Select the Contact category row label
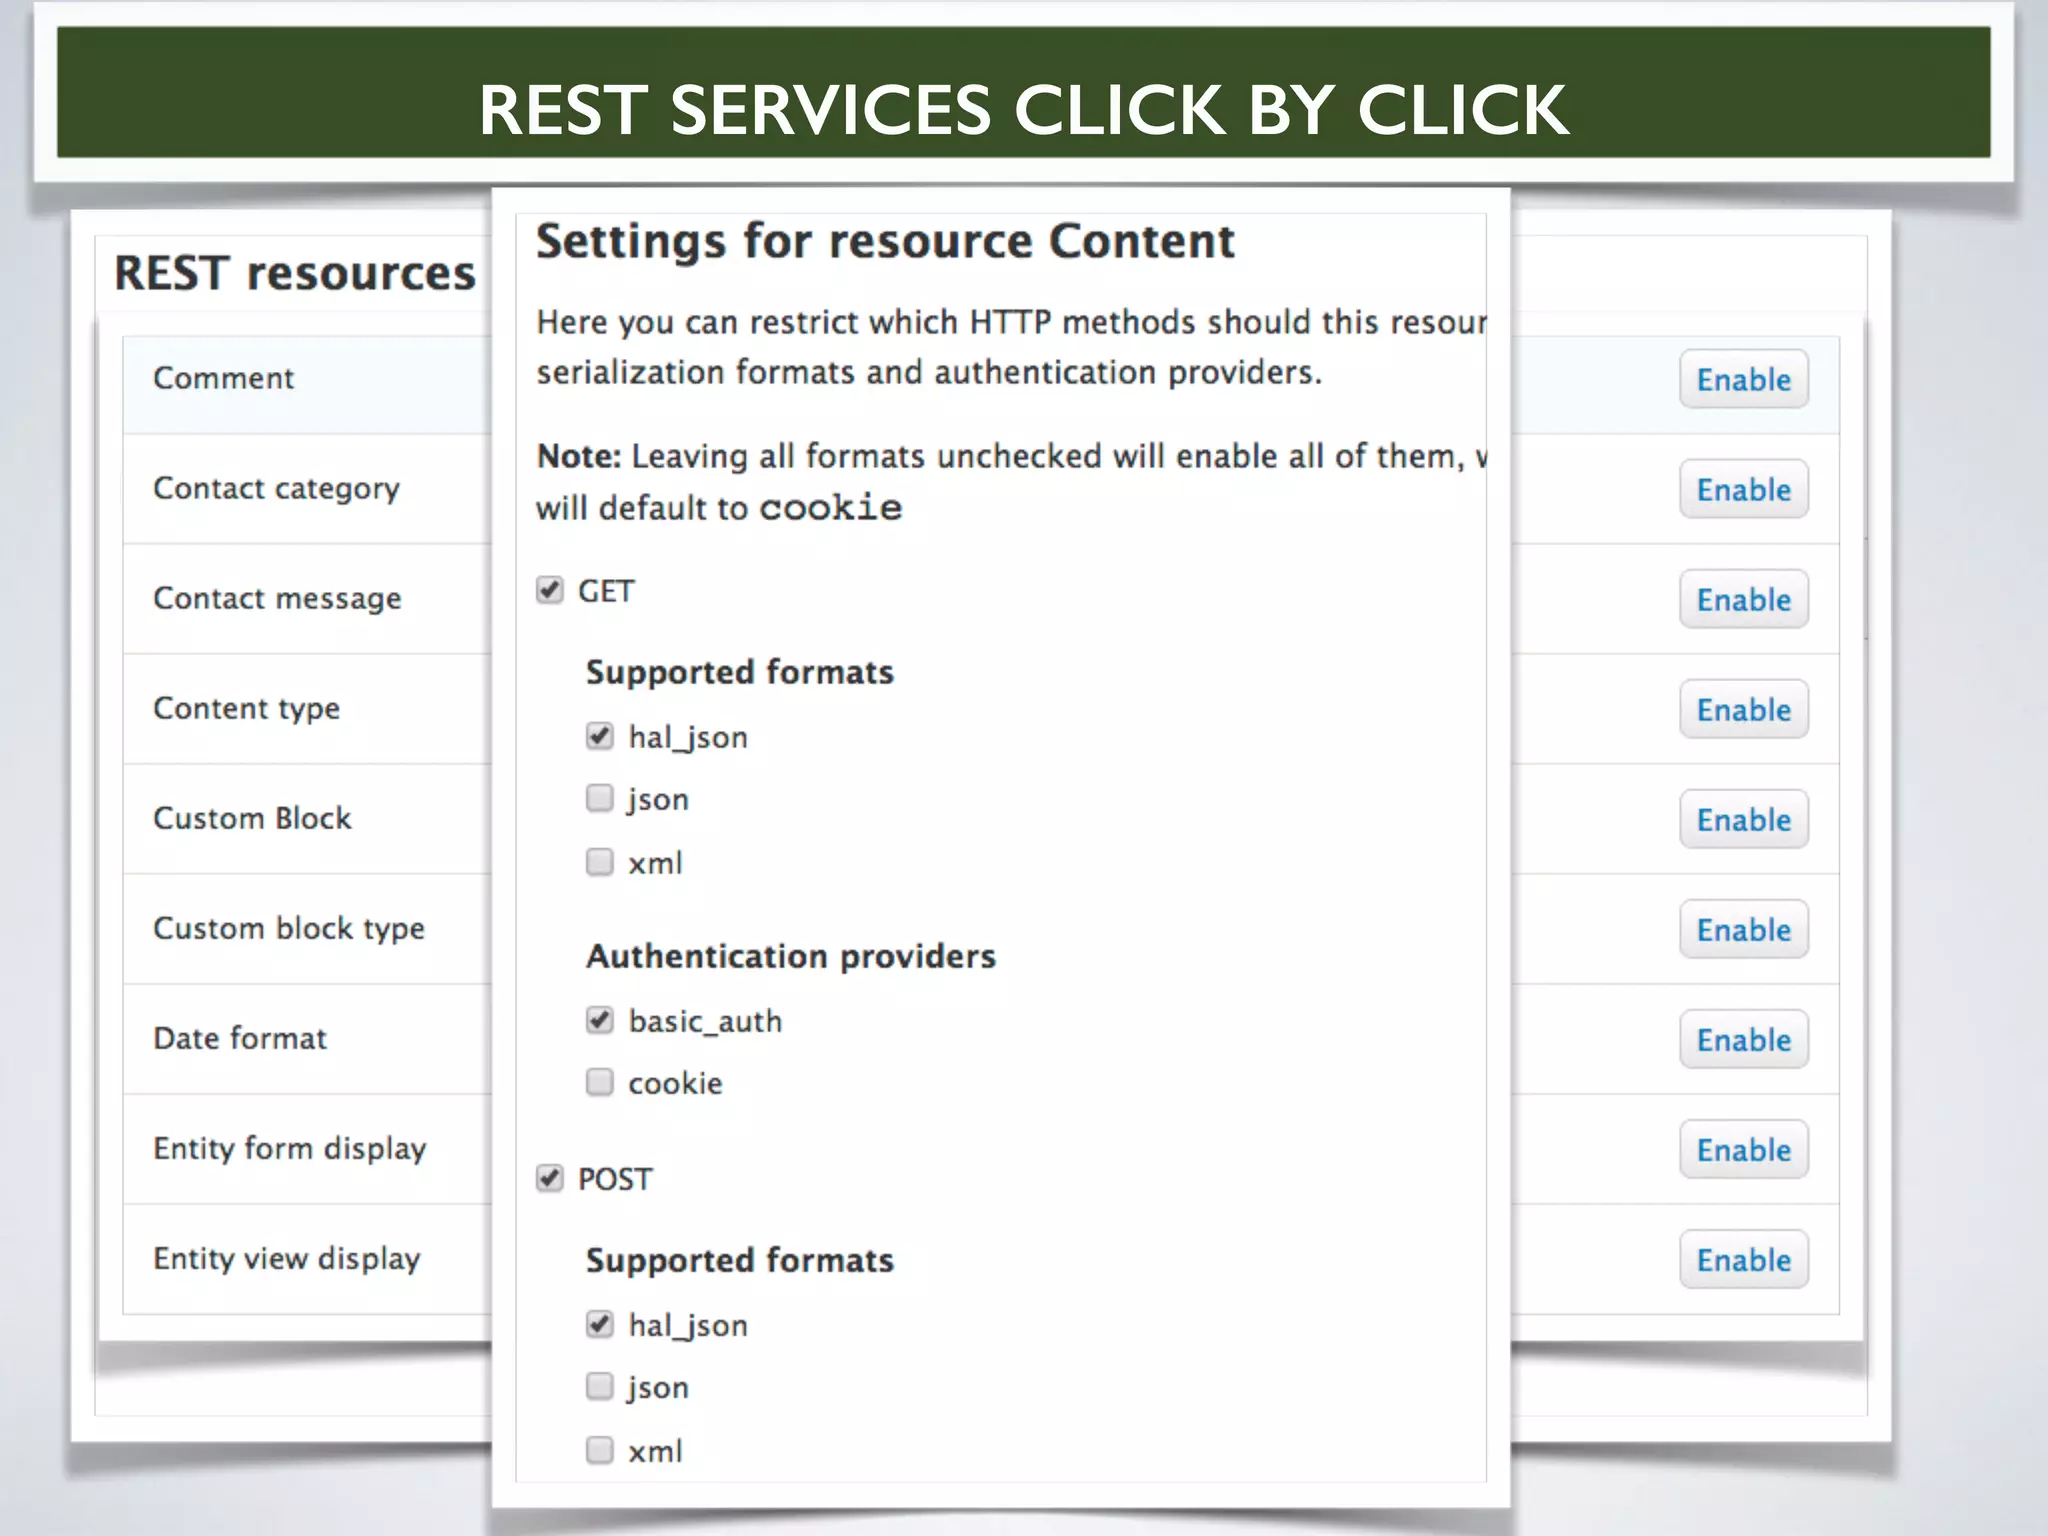2048x1536 pixels. pyautogui.click(x=277, y=489)
